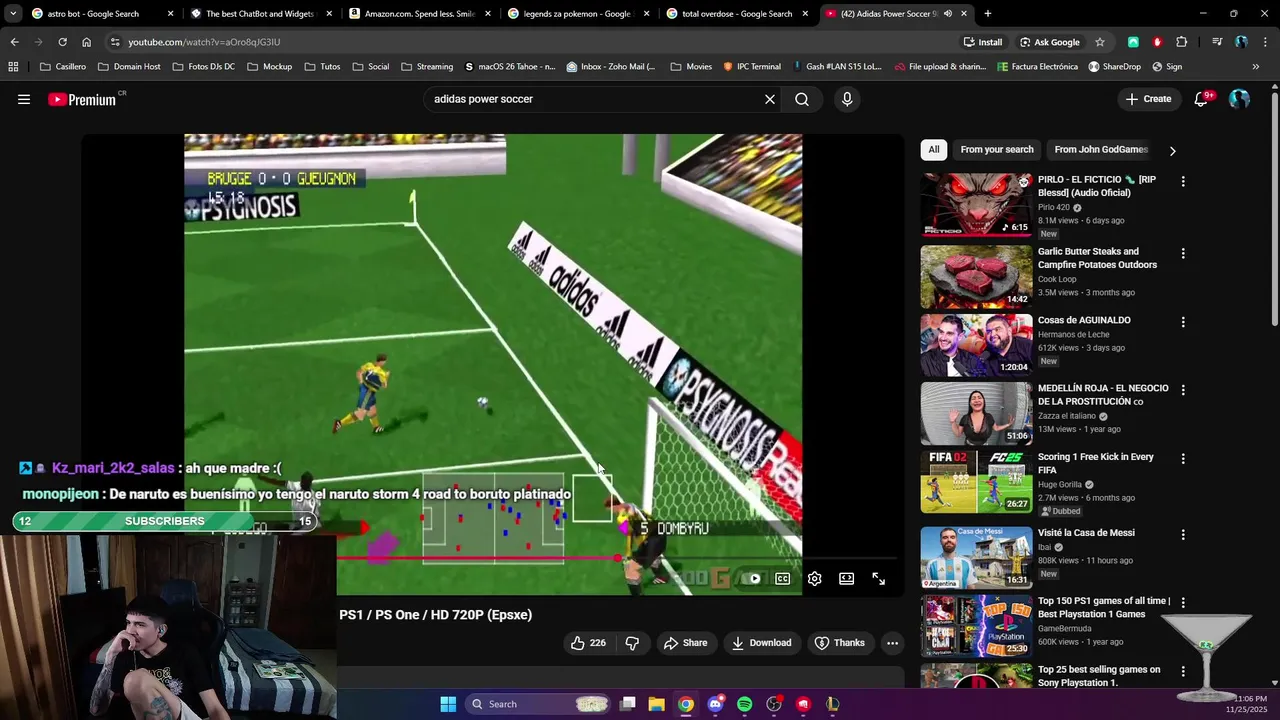Viewport: 1280px width, 720px height.
Task: Open Top 150 PS1 games thumbnail
Action: click(976, 625)
